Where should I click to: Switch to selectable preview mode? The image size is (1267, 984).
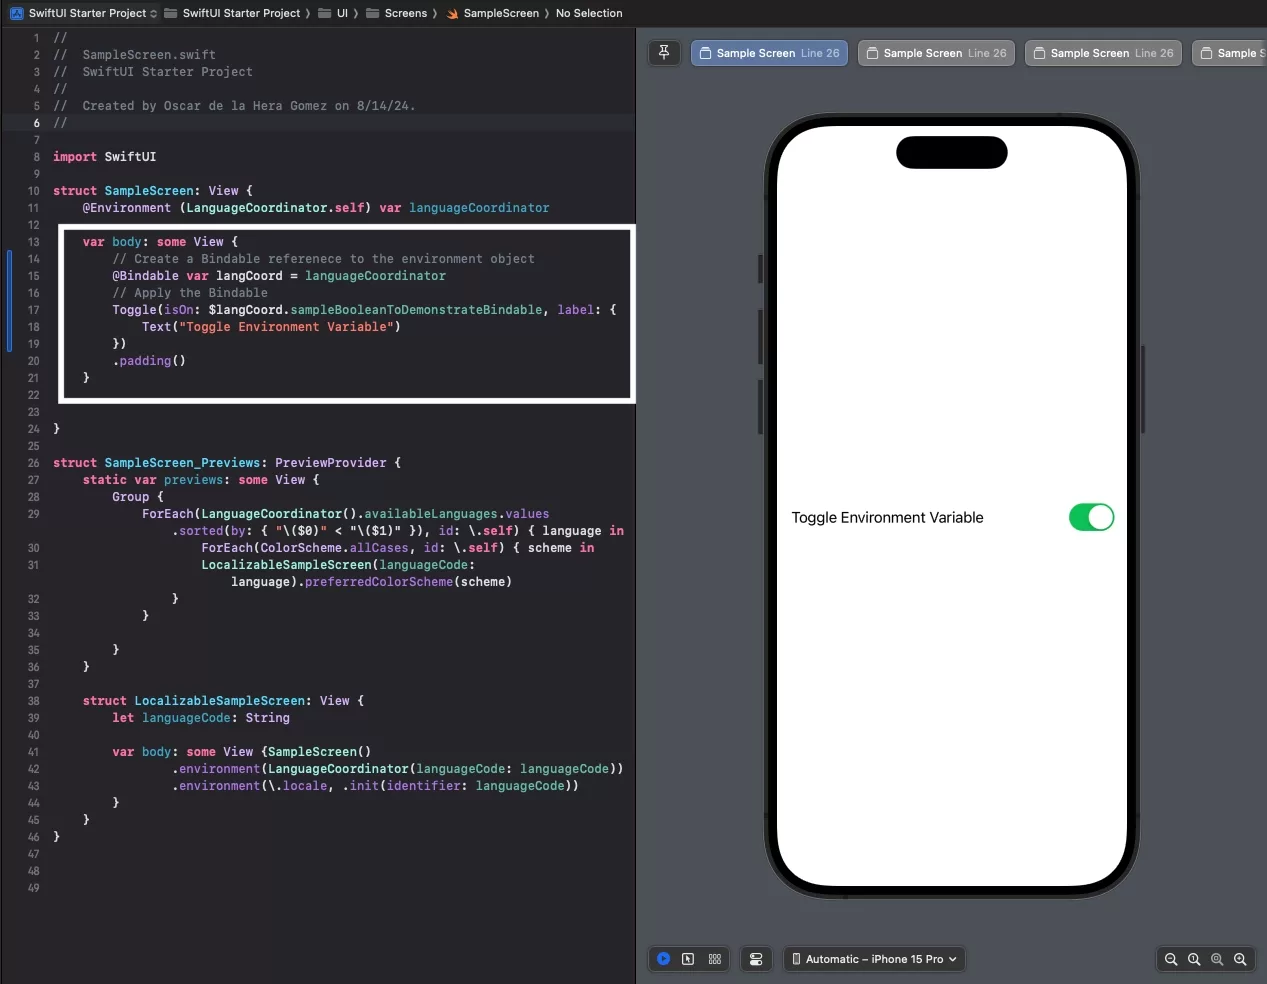(688, 959)
